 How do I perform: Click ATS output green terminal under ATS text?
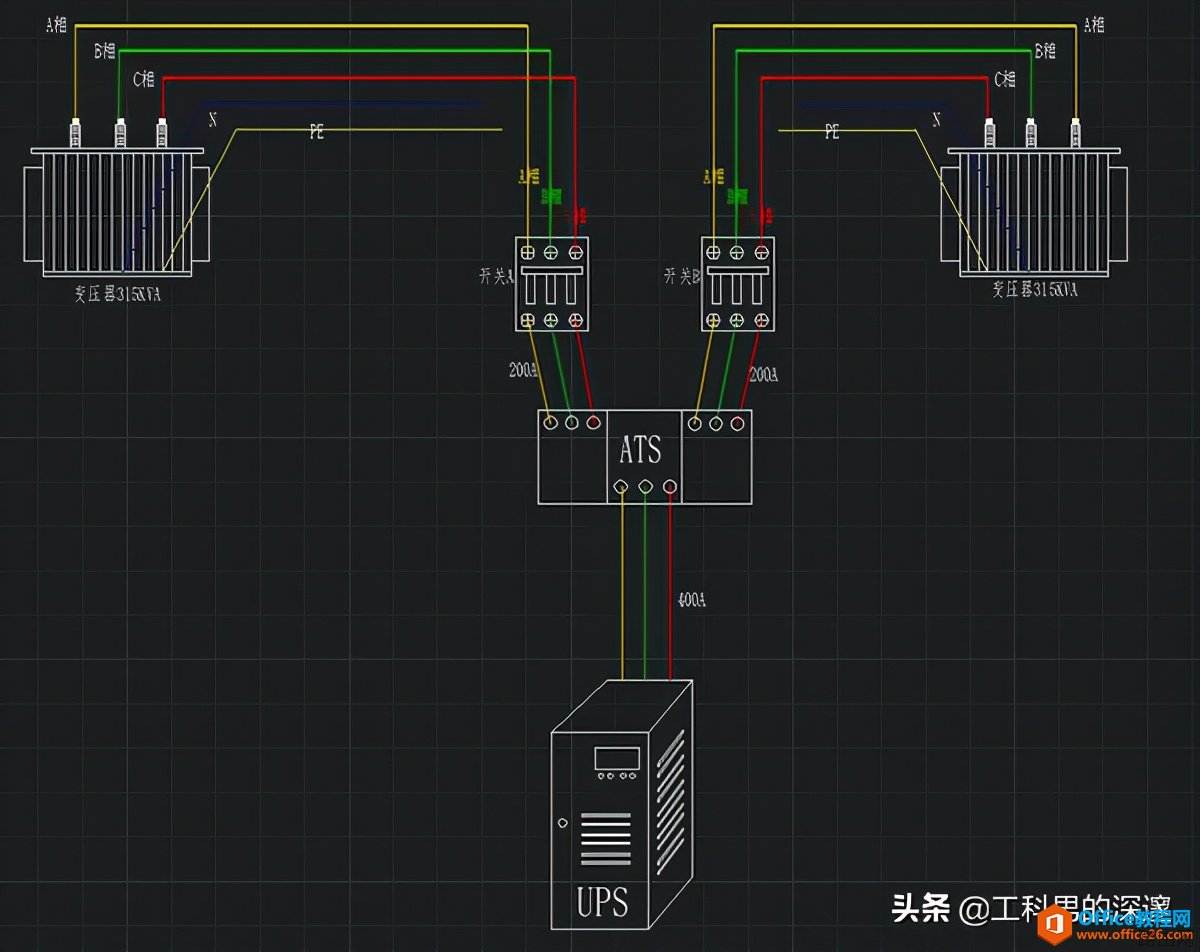(645, 487)
